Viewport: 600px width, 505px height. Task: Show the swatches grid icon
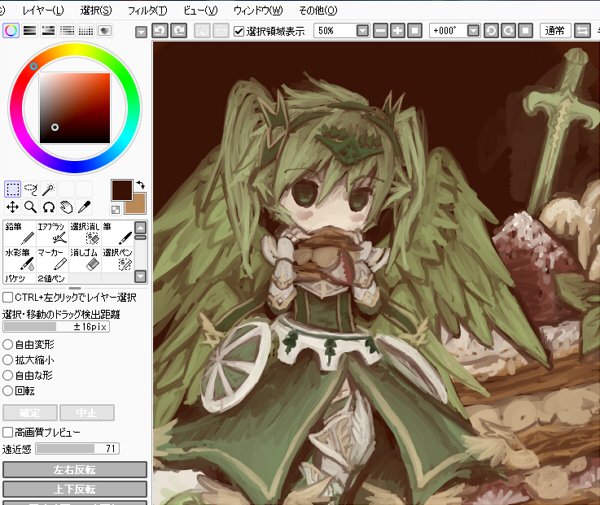pos(86,31)
